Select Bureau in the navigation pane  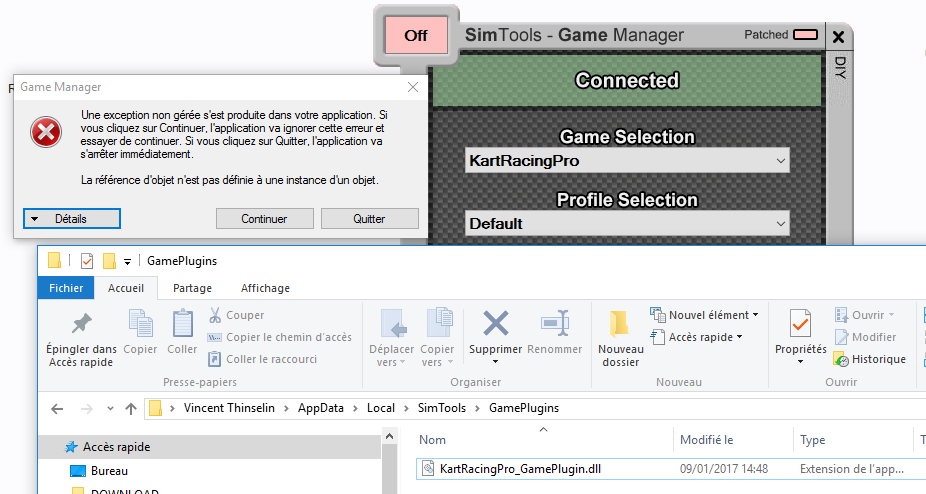click(109, 470)
